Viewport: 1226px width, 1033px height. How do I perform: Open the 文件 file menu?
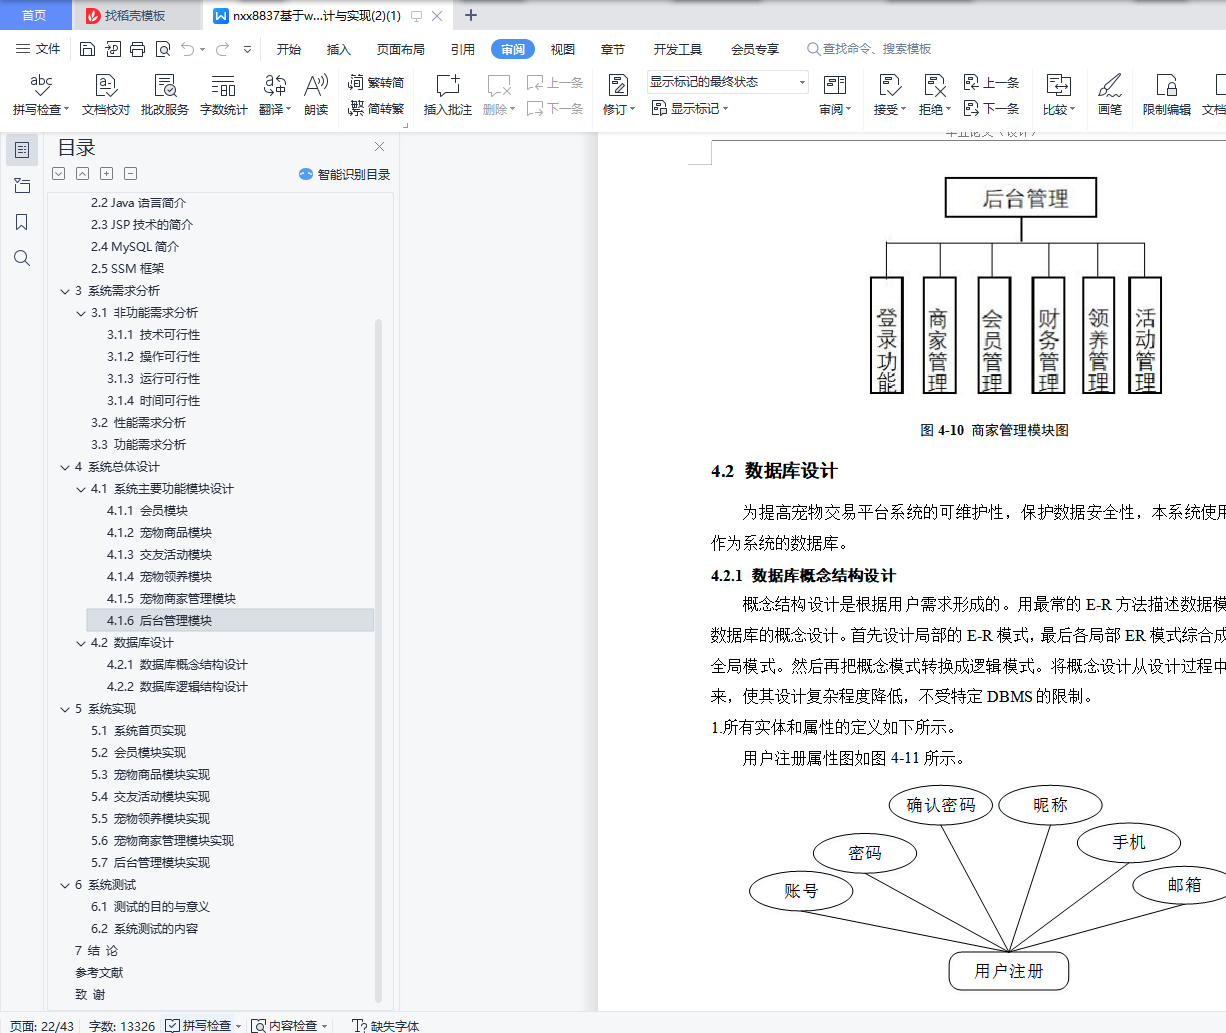pyautogui.click(x=38, y=49)
